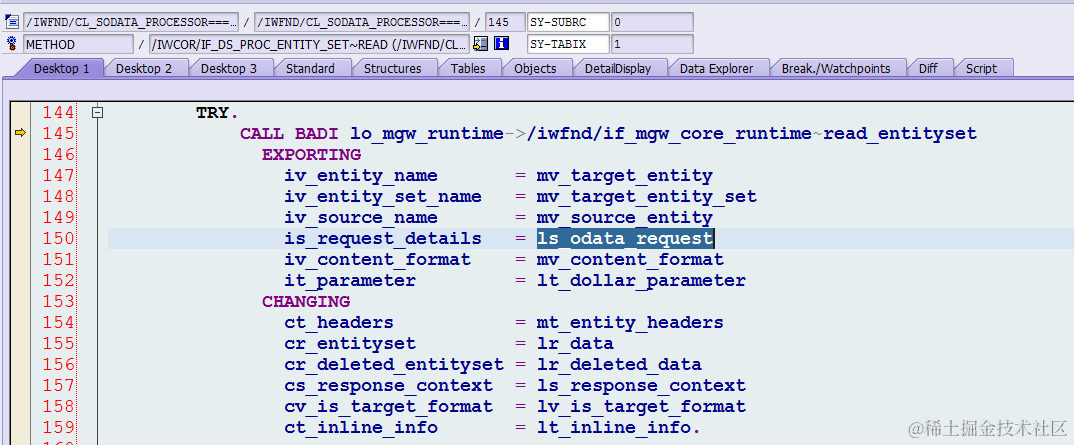This screenshot has height=445, width=1074.
Task: Click the blue information icon next to SY-TABIX
Action: pyautogui.click(x=501, y=44)
